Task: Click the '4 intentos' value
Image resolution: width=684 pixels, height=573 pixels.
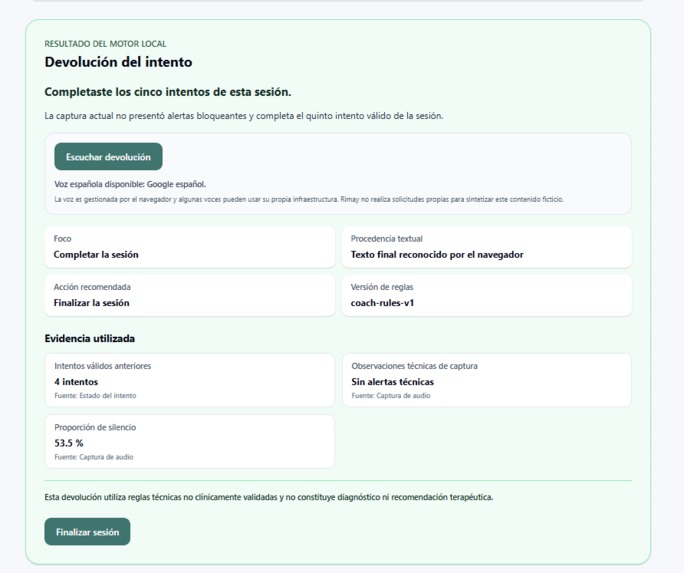Action: click(x=76, y=382)
